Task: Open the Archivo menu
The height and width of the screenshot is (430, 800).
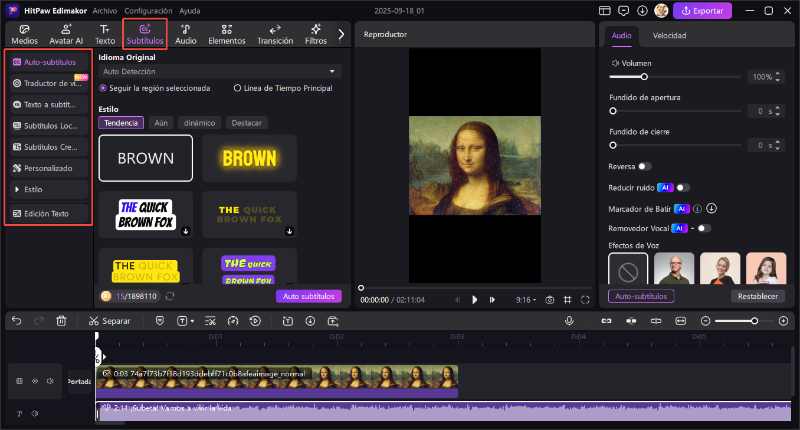Action: (105, 11)
